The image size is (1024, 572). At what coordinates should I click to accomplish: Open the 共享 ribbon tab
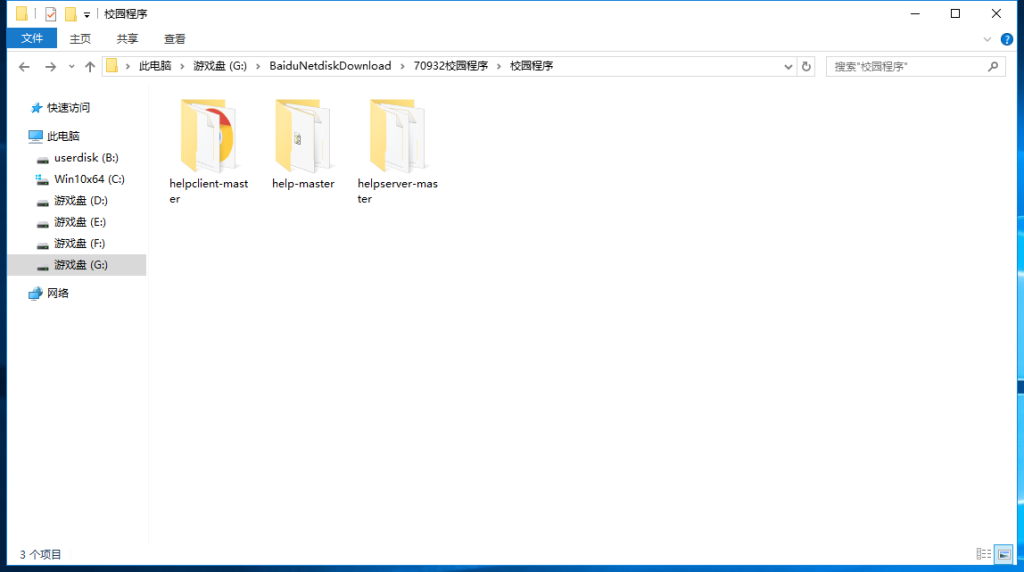[x=127, y=39]
